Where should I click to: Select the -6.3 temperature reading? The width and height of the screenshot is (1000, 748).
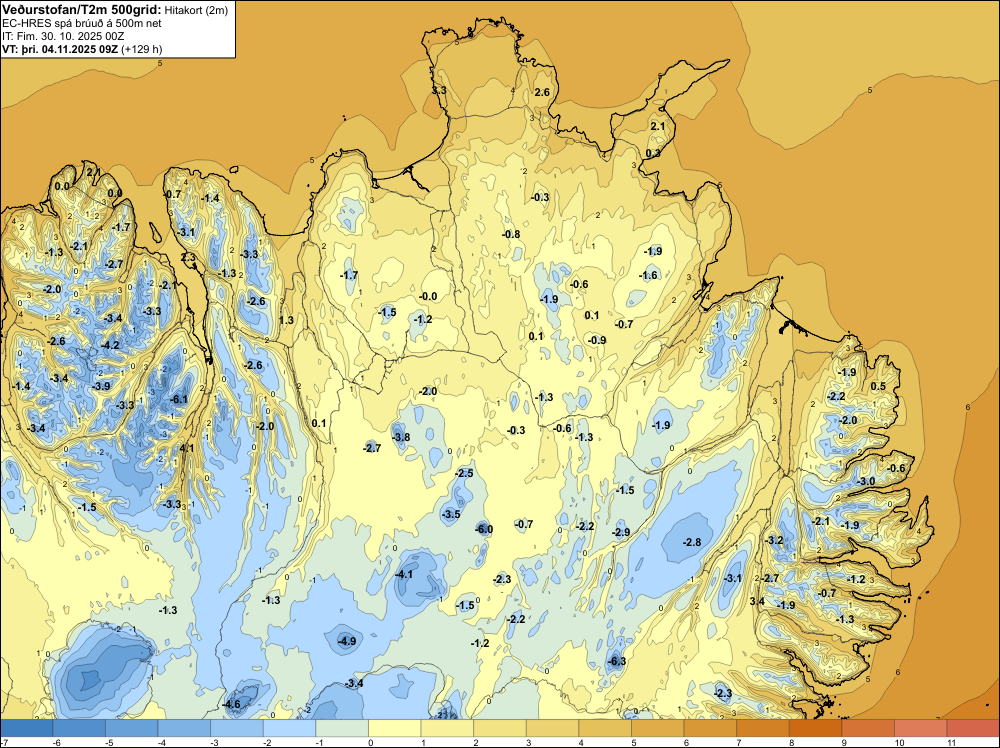(617, 661)
